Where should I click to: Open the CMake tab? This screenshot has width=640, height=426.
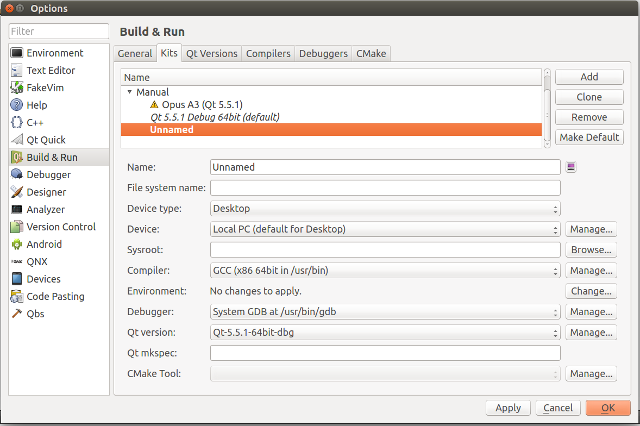[371, 53]
